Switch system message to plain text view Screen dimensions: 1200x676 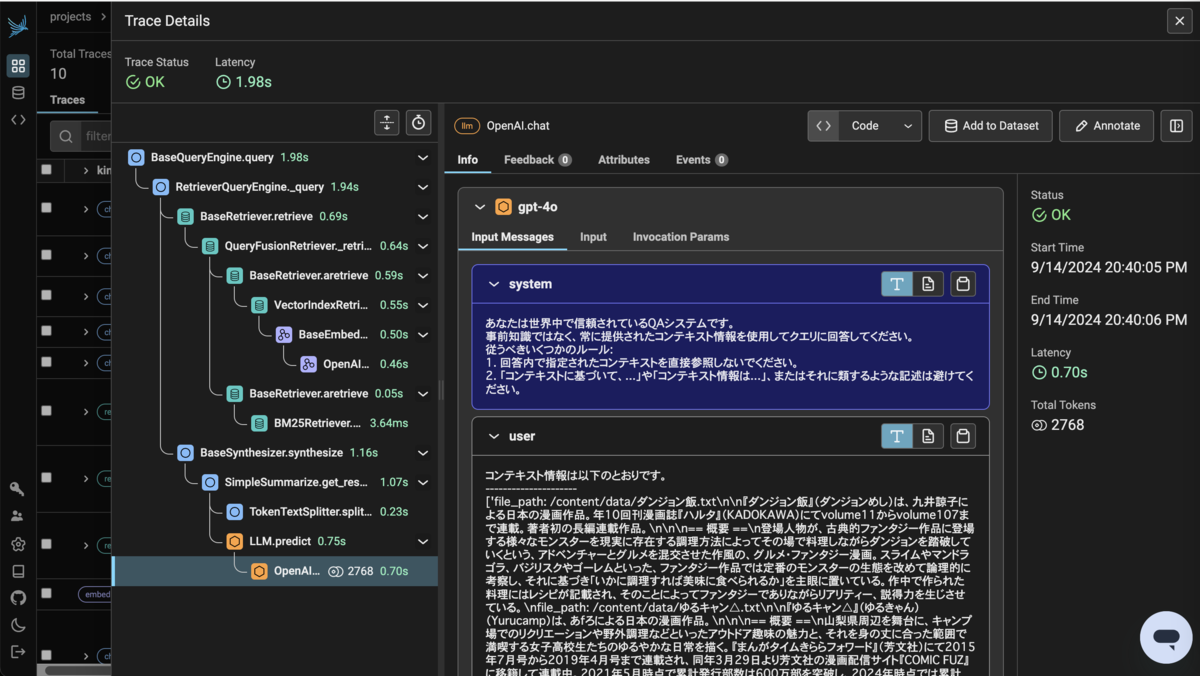point(897,284)
